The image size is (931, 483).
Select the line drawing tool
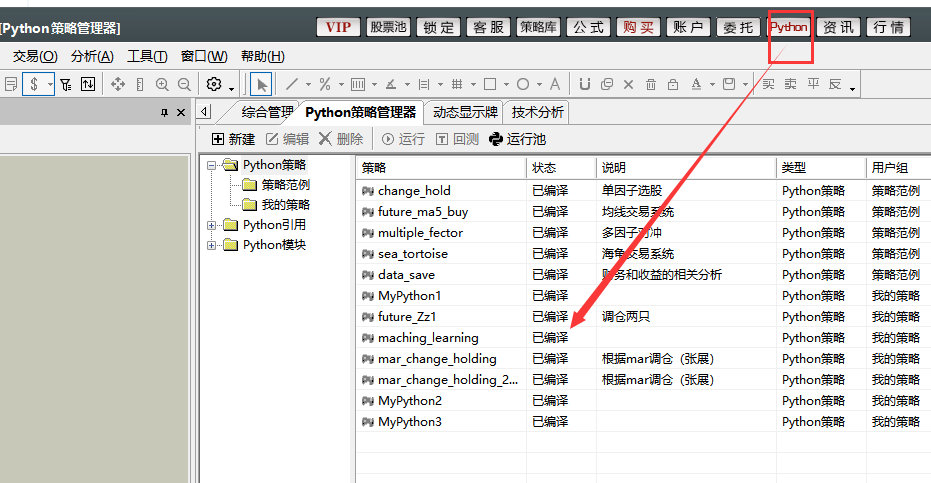pyautogui.click(x=292, y=84)
